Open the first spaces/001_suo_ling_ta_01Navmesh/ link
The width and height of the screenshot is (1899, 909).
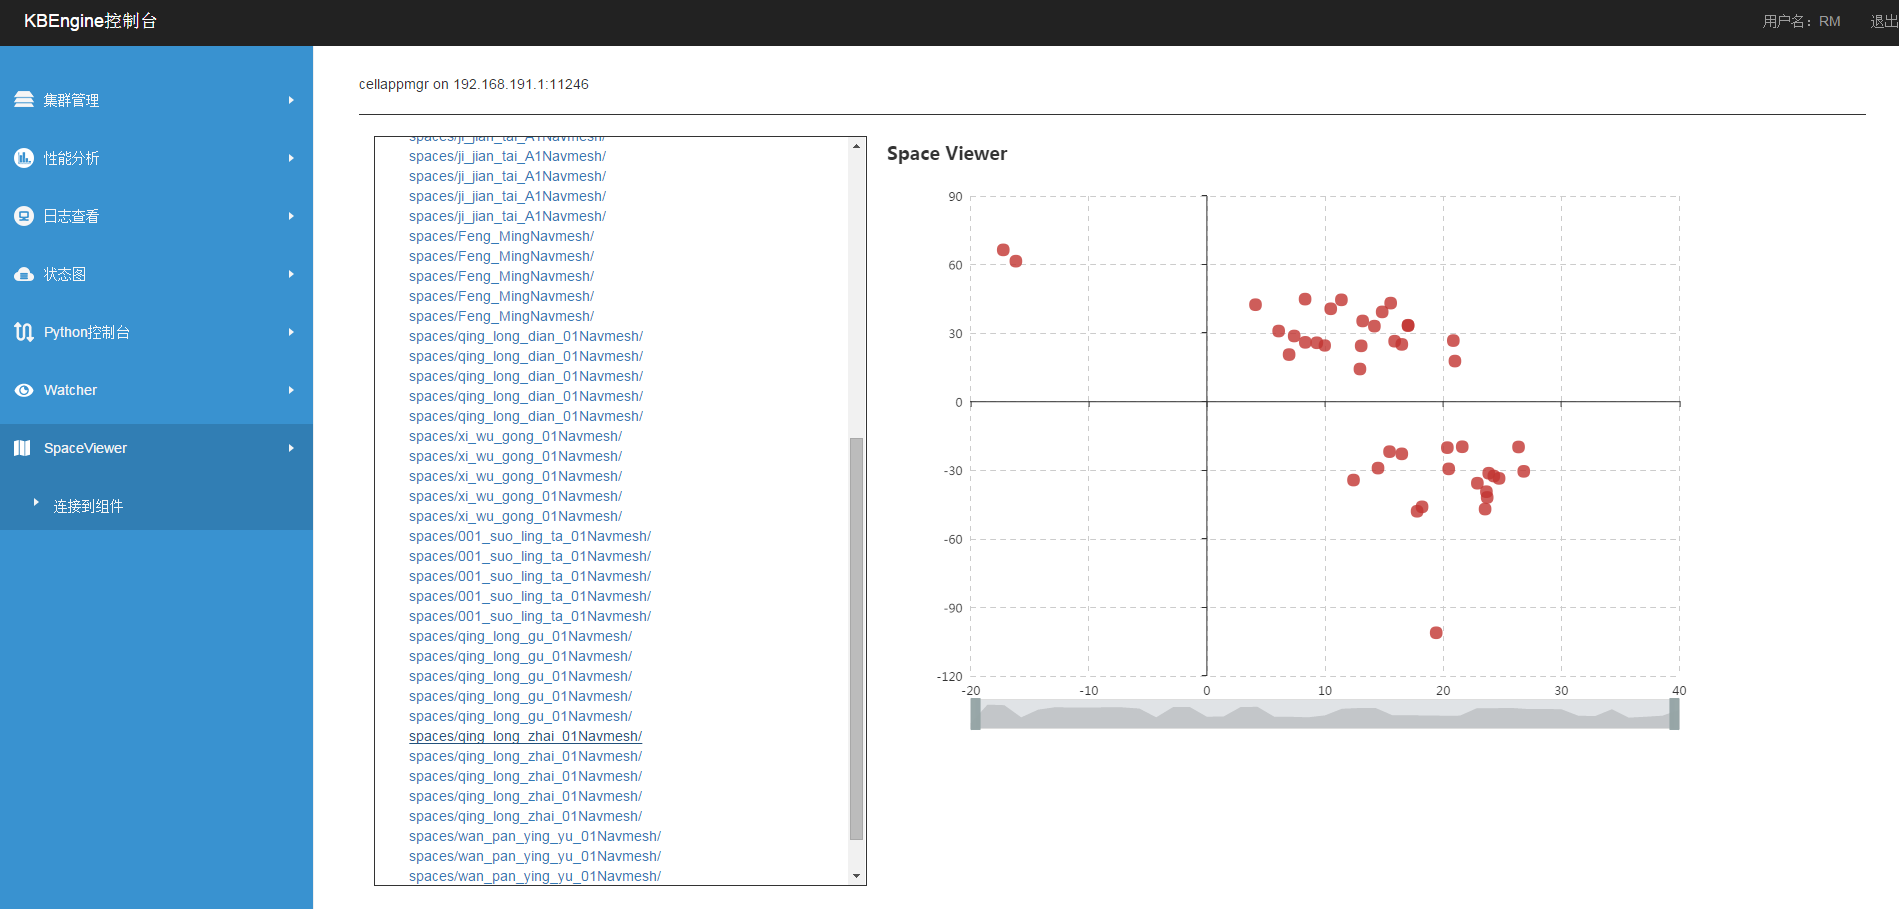[x=530, y=536]
